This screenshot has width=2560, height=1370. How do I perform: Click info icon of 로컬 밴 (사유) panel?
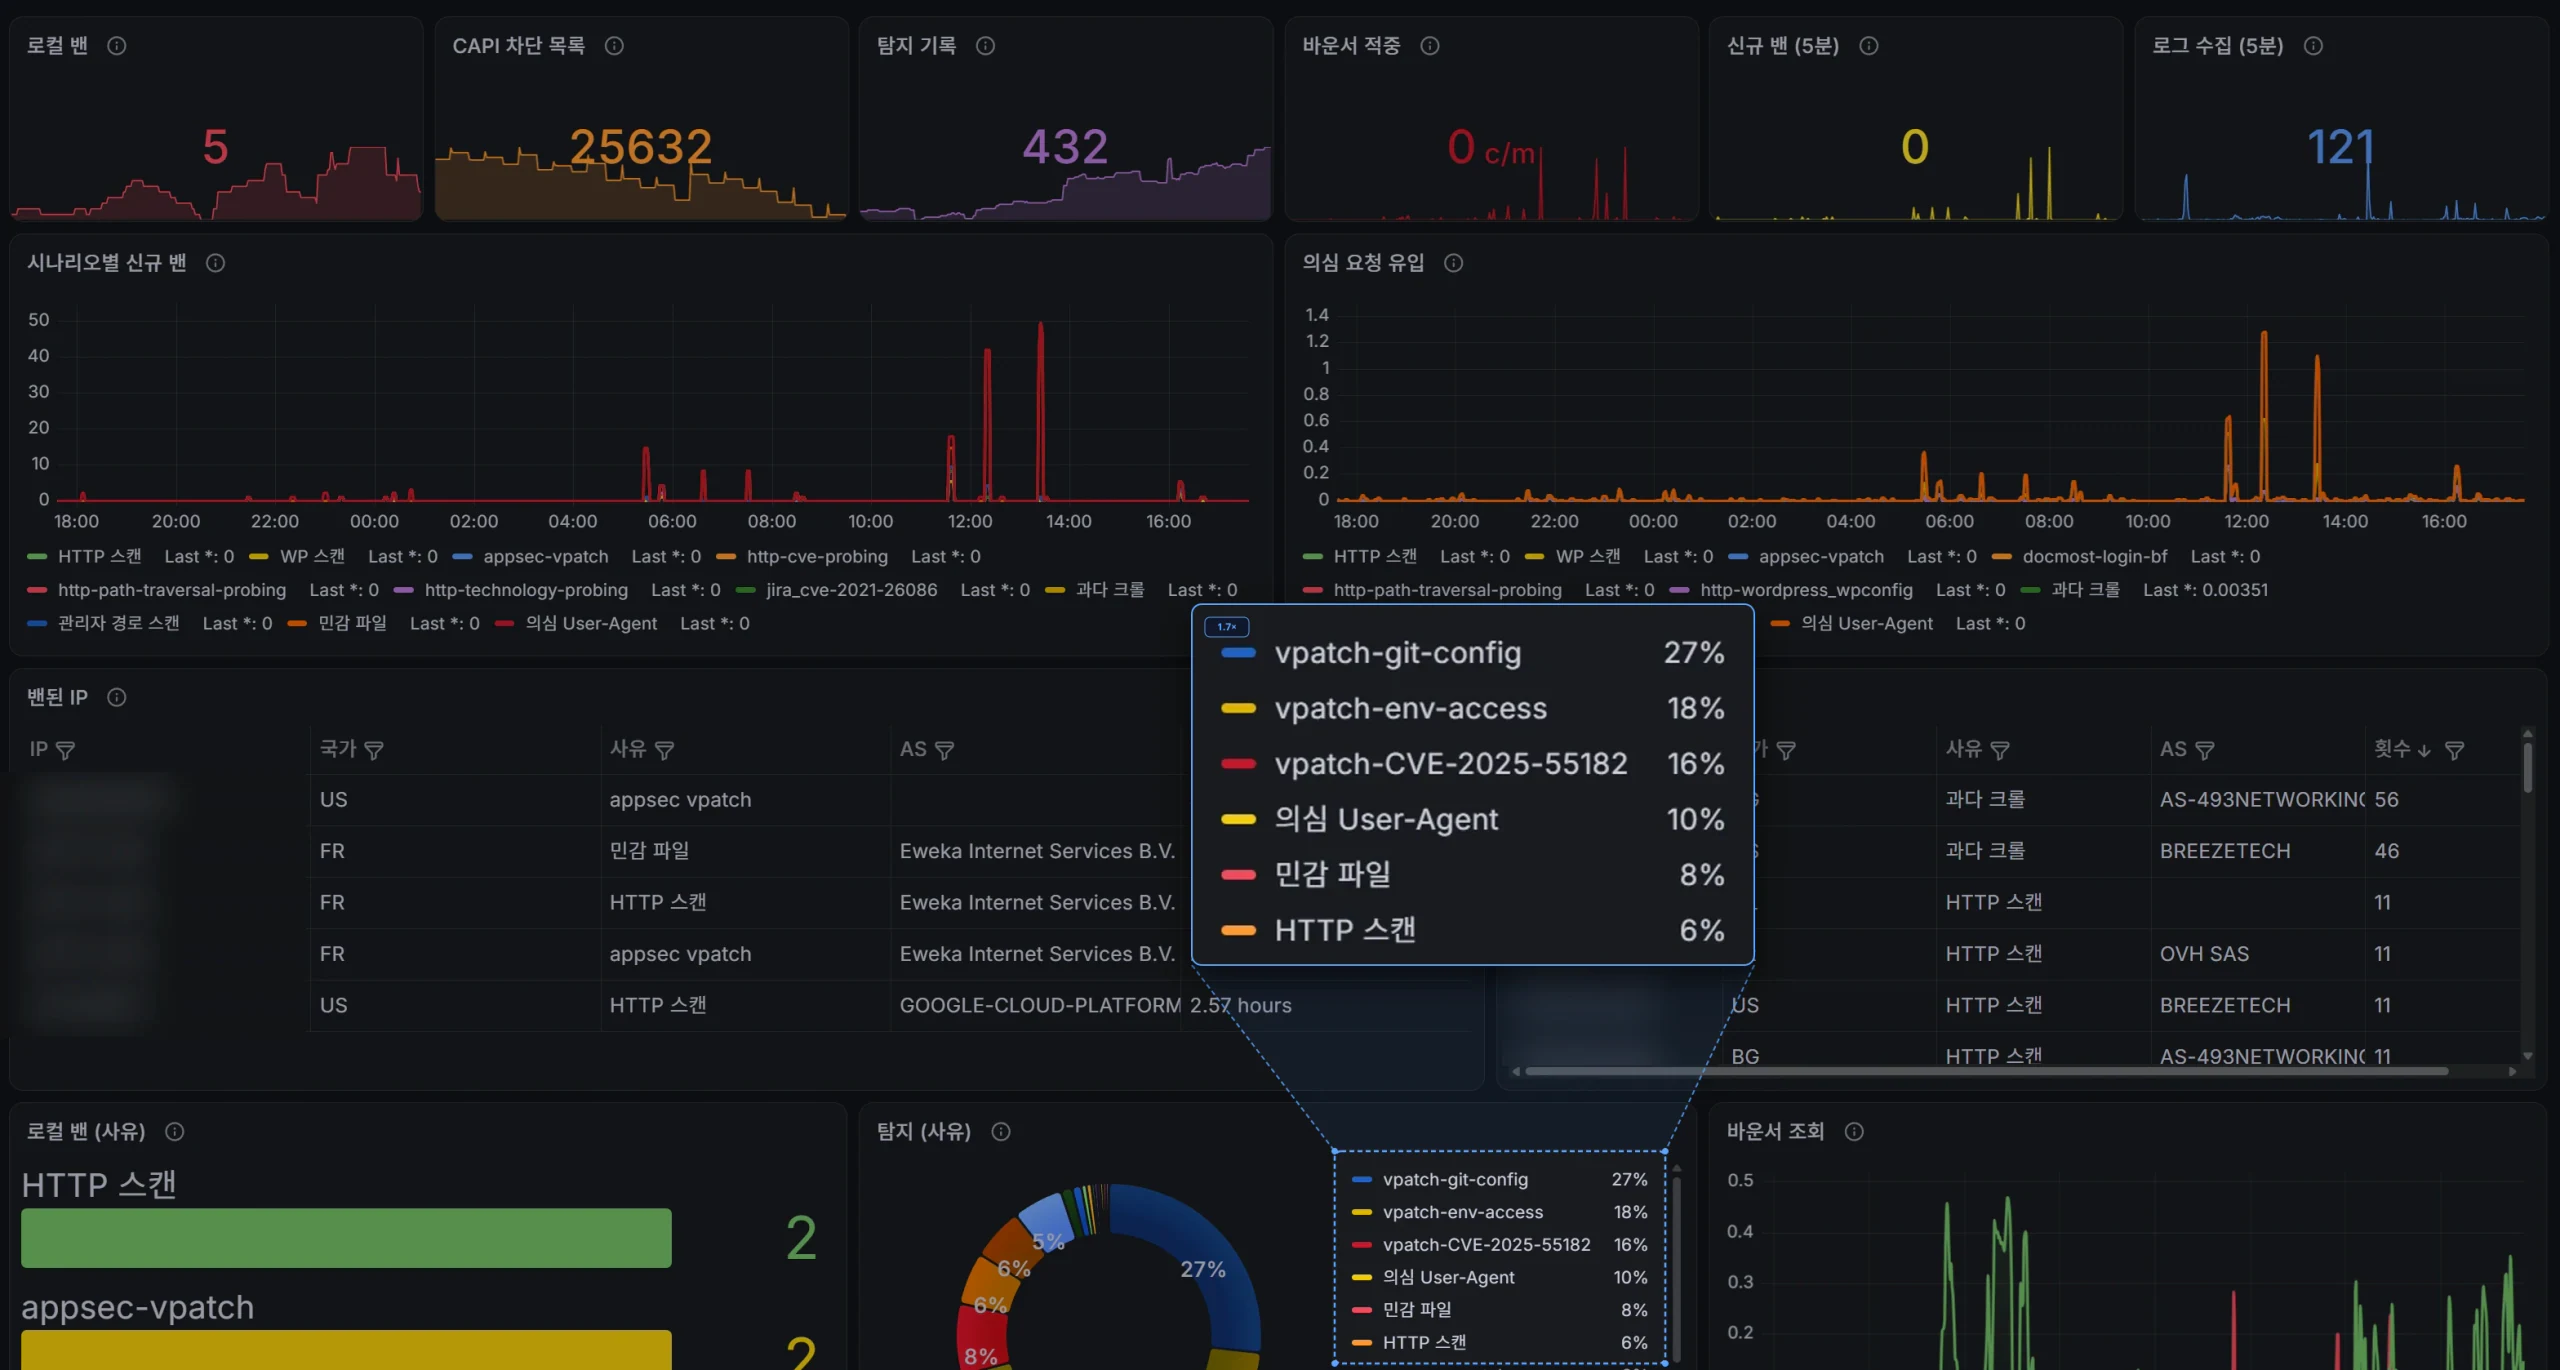point(175,1132)
